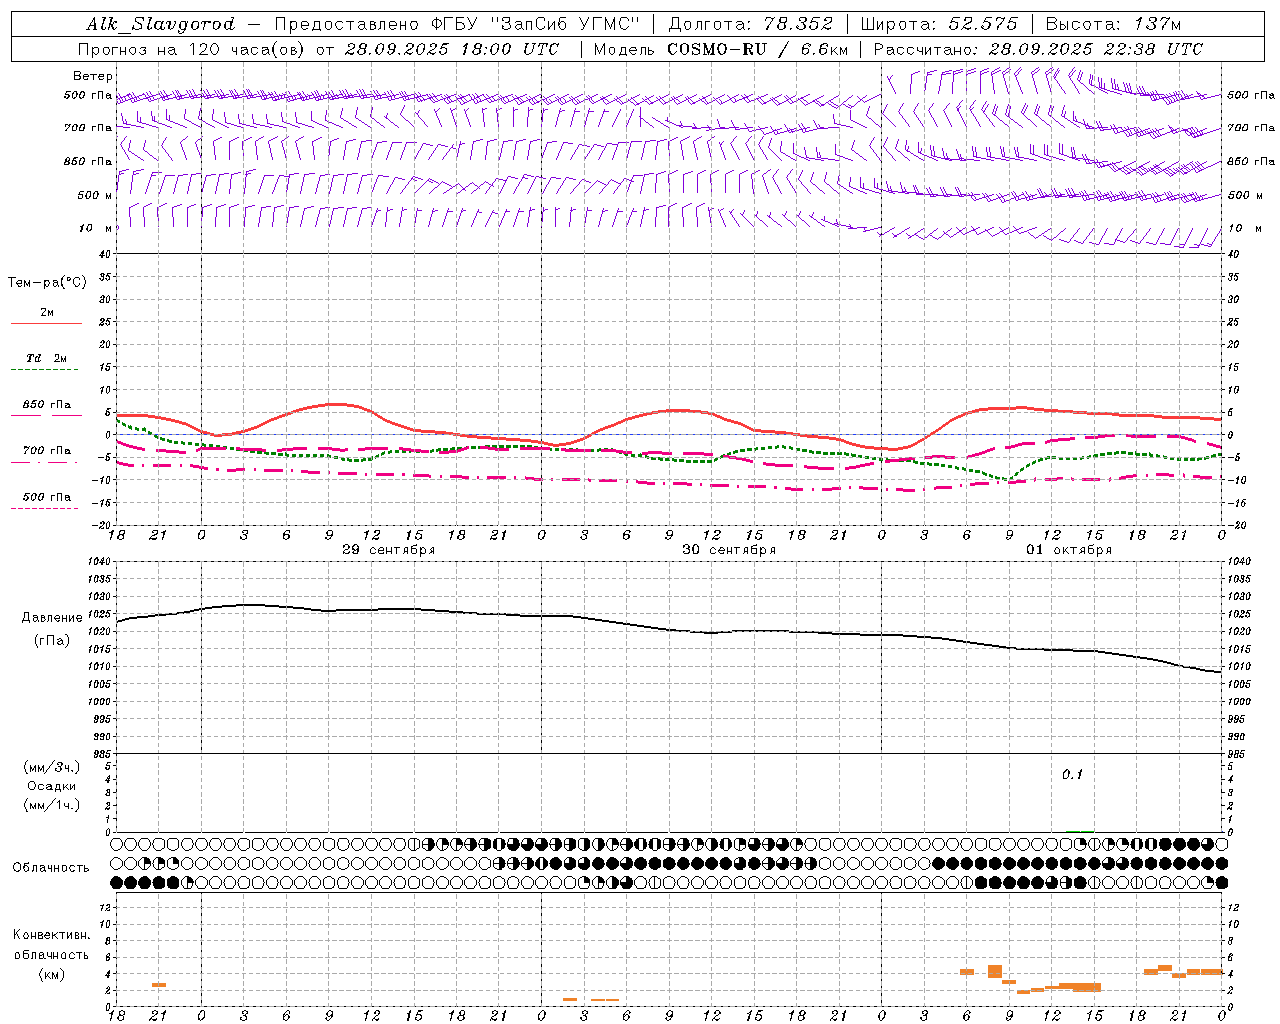Click the station name Alk_Slavgorod

coord(161,24)
